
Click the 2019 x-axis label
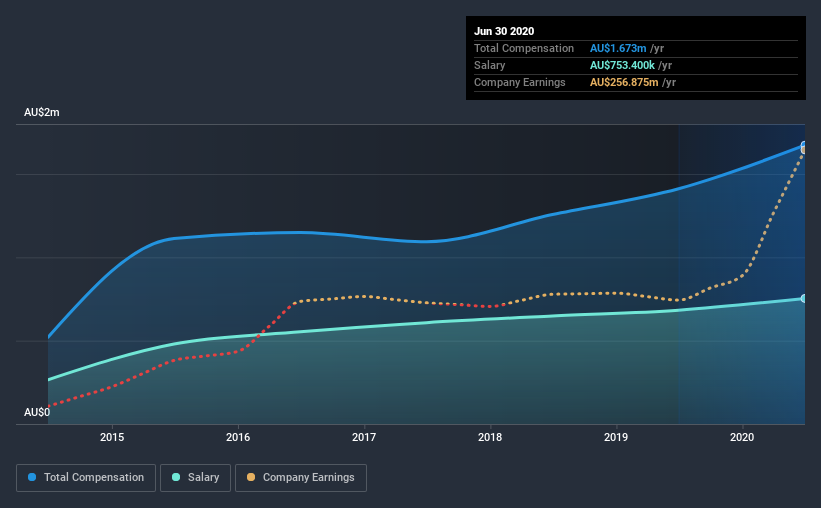[x=616, y=437]
